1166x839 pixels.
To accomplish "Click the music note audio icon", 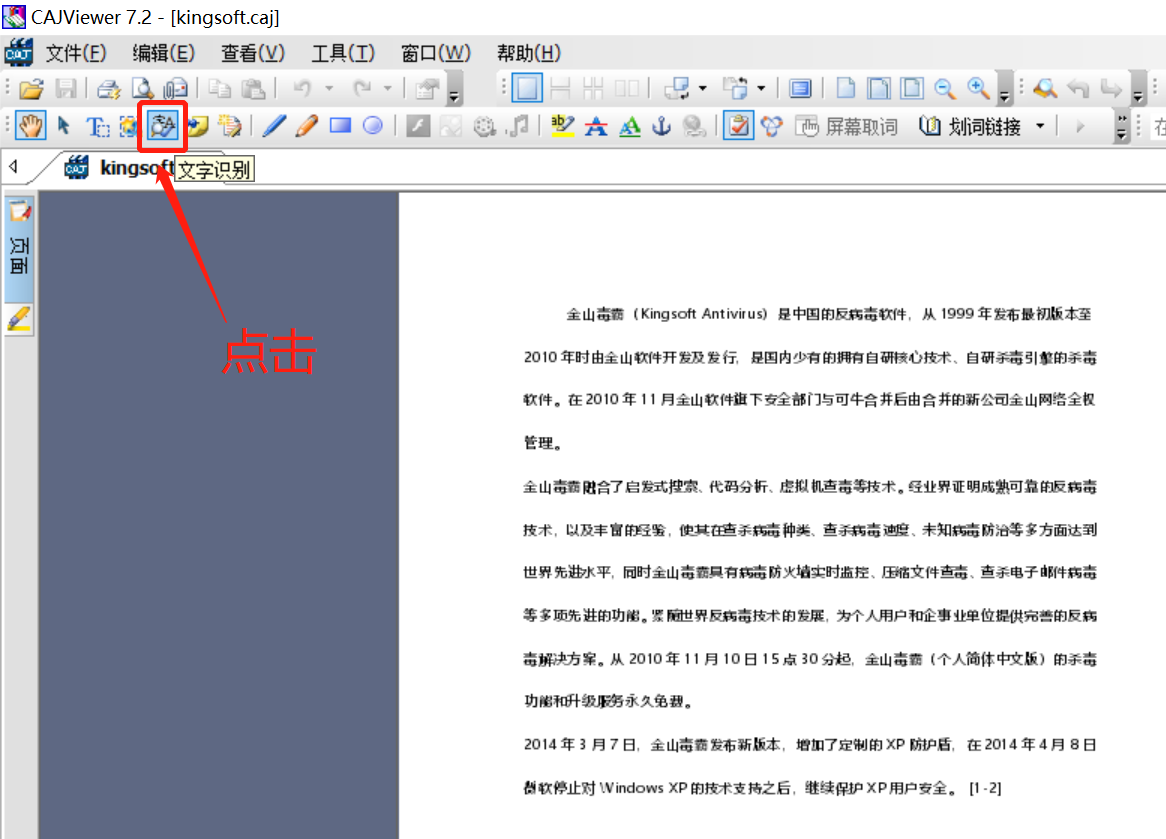I will coord(518,126).
